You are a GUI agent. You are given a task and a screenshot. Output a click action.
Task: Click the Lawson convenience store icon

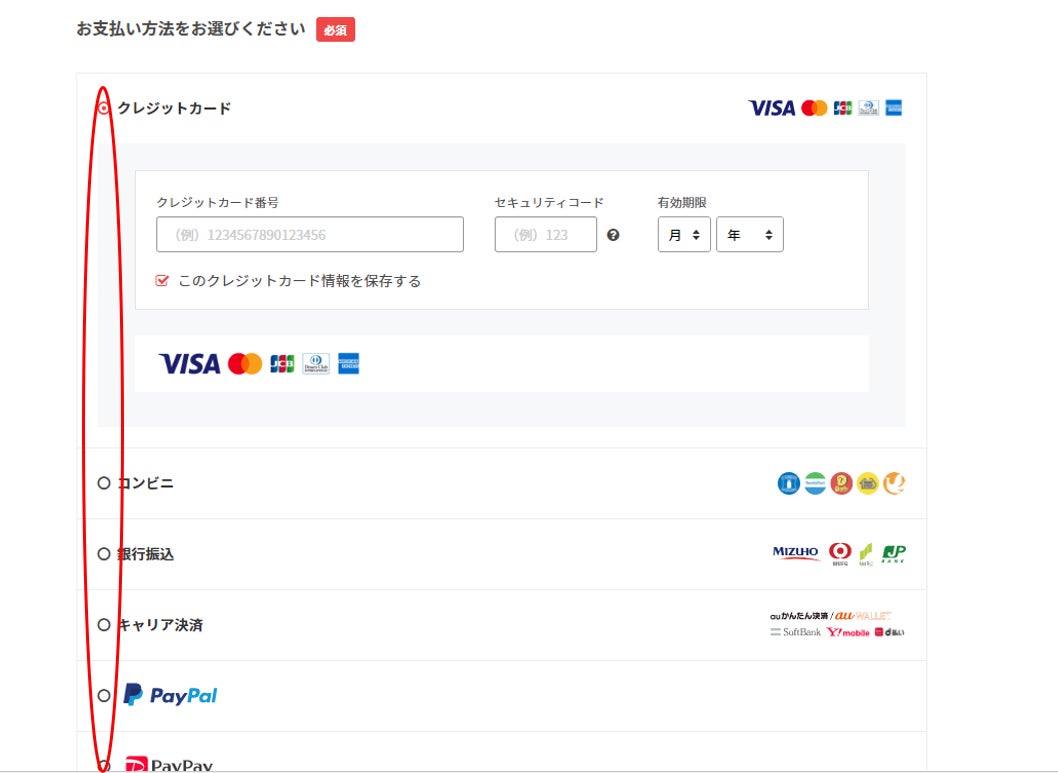click(789, 484)
